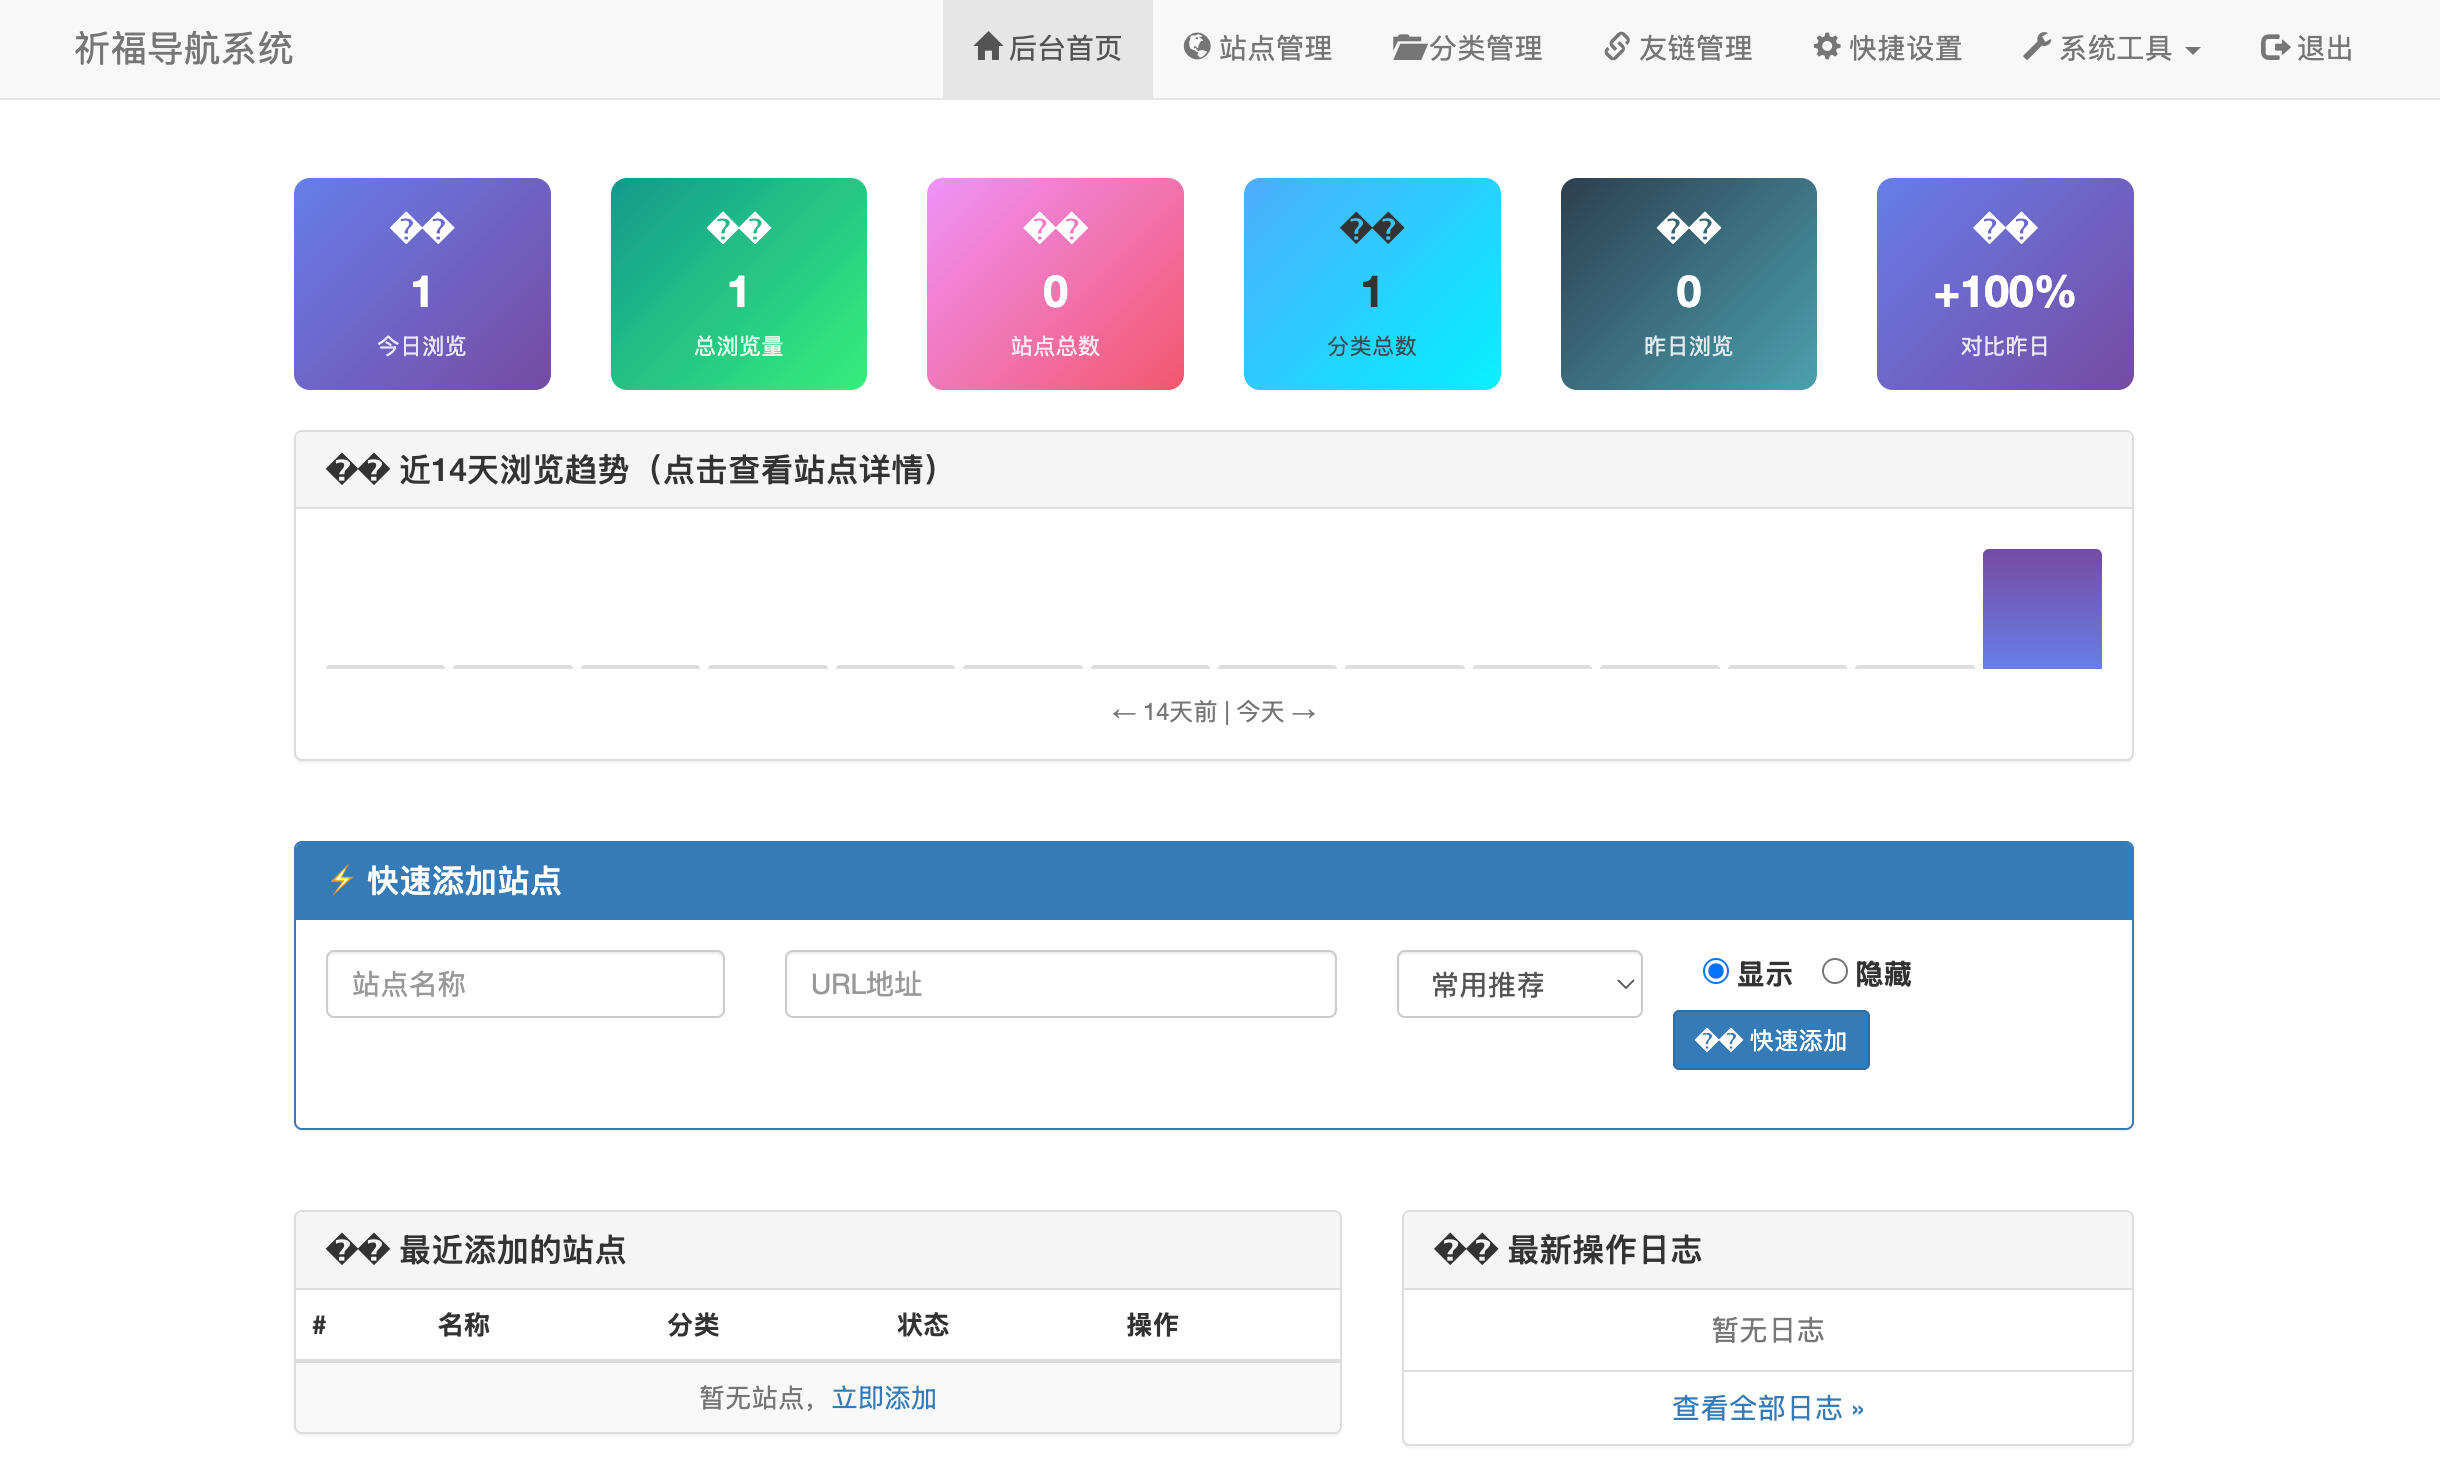Click 退出 to log out
The image size is (2440, 1482).
click(2306, 48)
